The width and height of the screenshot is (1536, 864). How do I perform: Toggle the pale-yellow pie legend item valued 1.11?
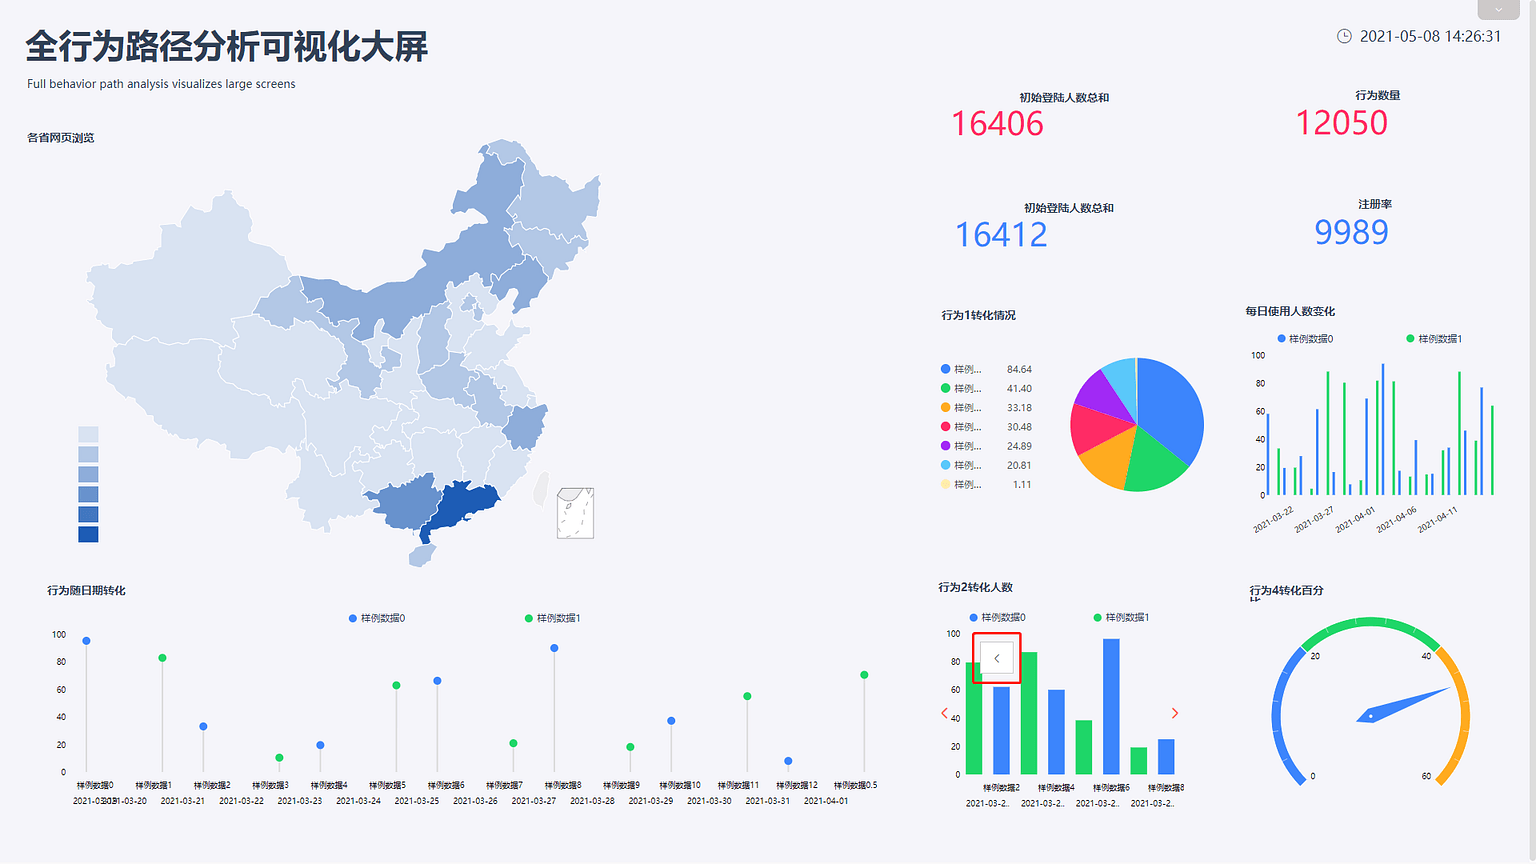coord(986,484)
